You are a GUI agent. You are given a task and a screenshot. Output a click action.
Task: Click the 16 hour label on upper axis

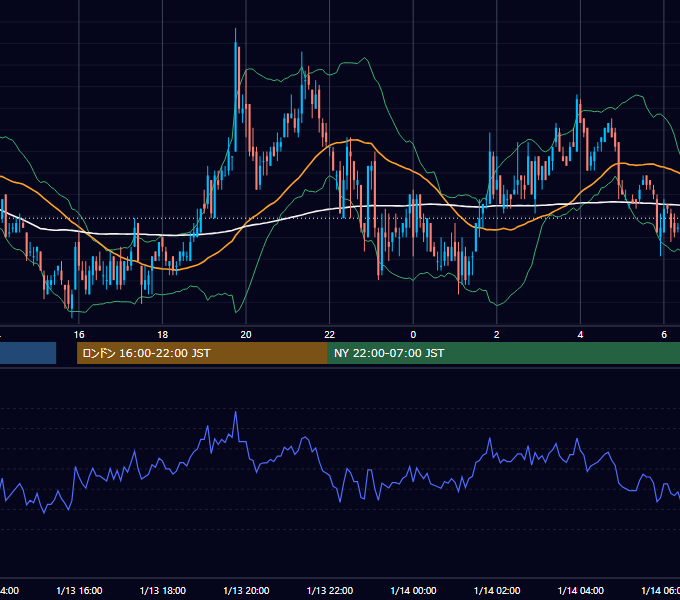(x=79, y=335)
